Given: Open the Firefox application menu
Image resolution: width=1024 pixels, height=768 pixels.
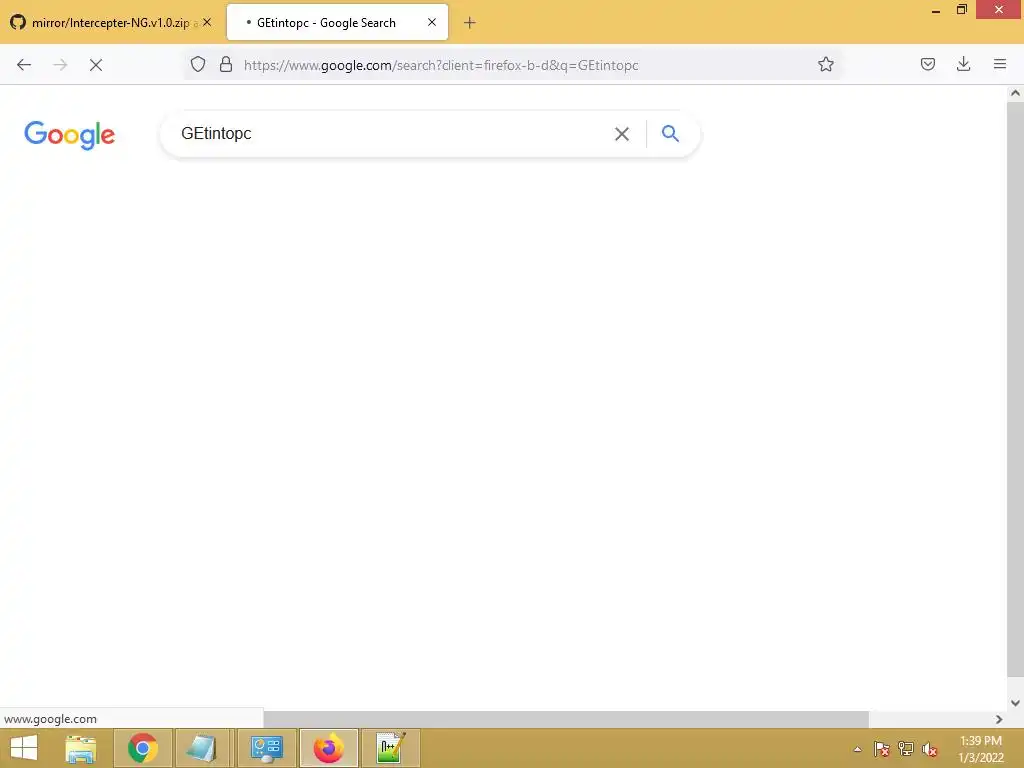Looking at the screenshot, I should point(999,64).
